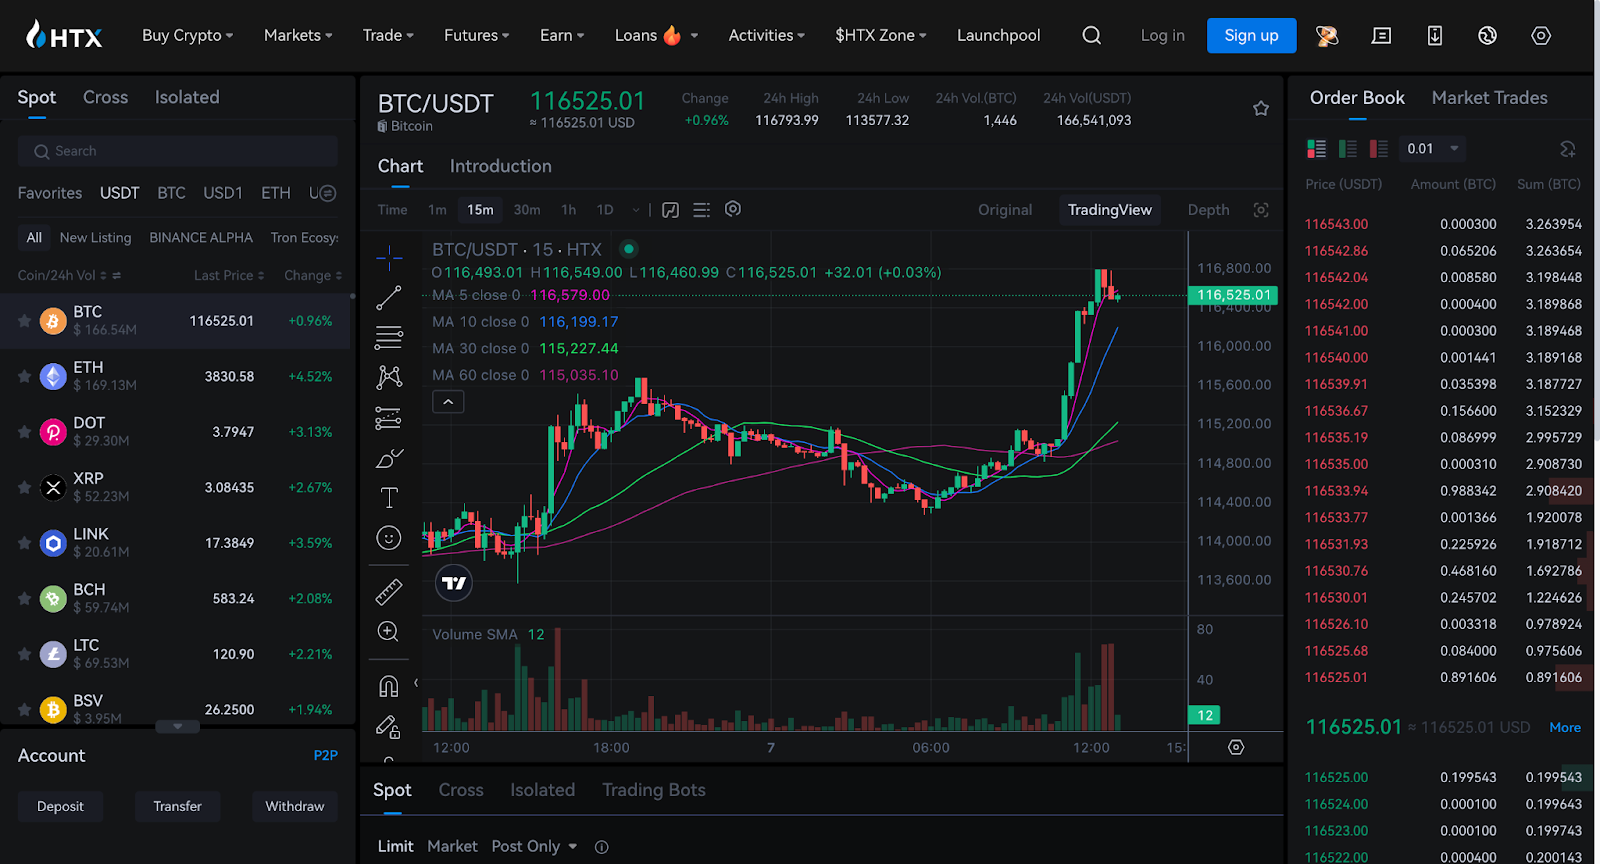This screenshot has width=1600, height=864.
Task: Switch to Cross margin tab in left panel
Action: [105, 97]
